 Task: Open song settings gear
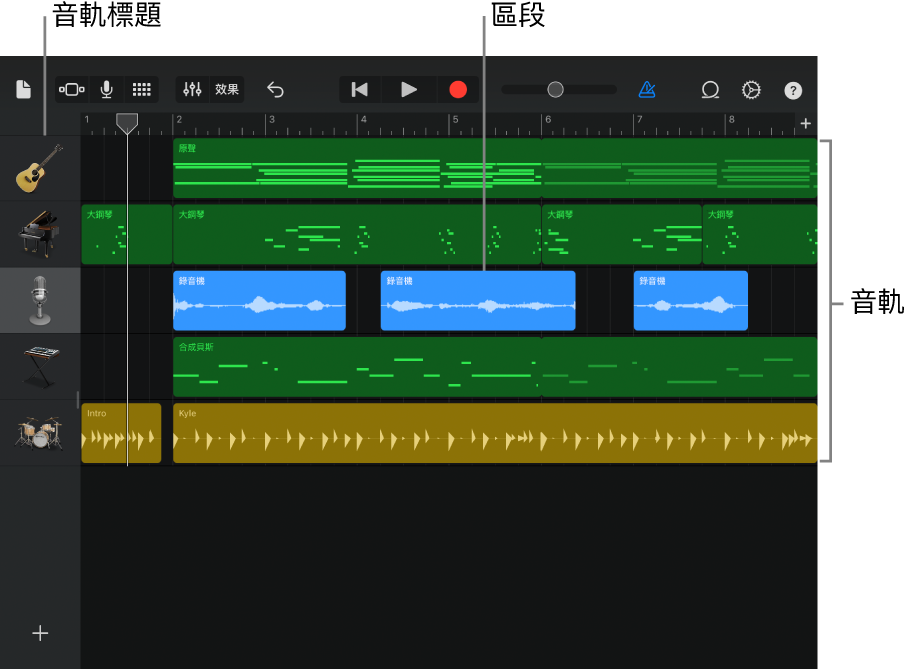point(751,89)
